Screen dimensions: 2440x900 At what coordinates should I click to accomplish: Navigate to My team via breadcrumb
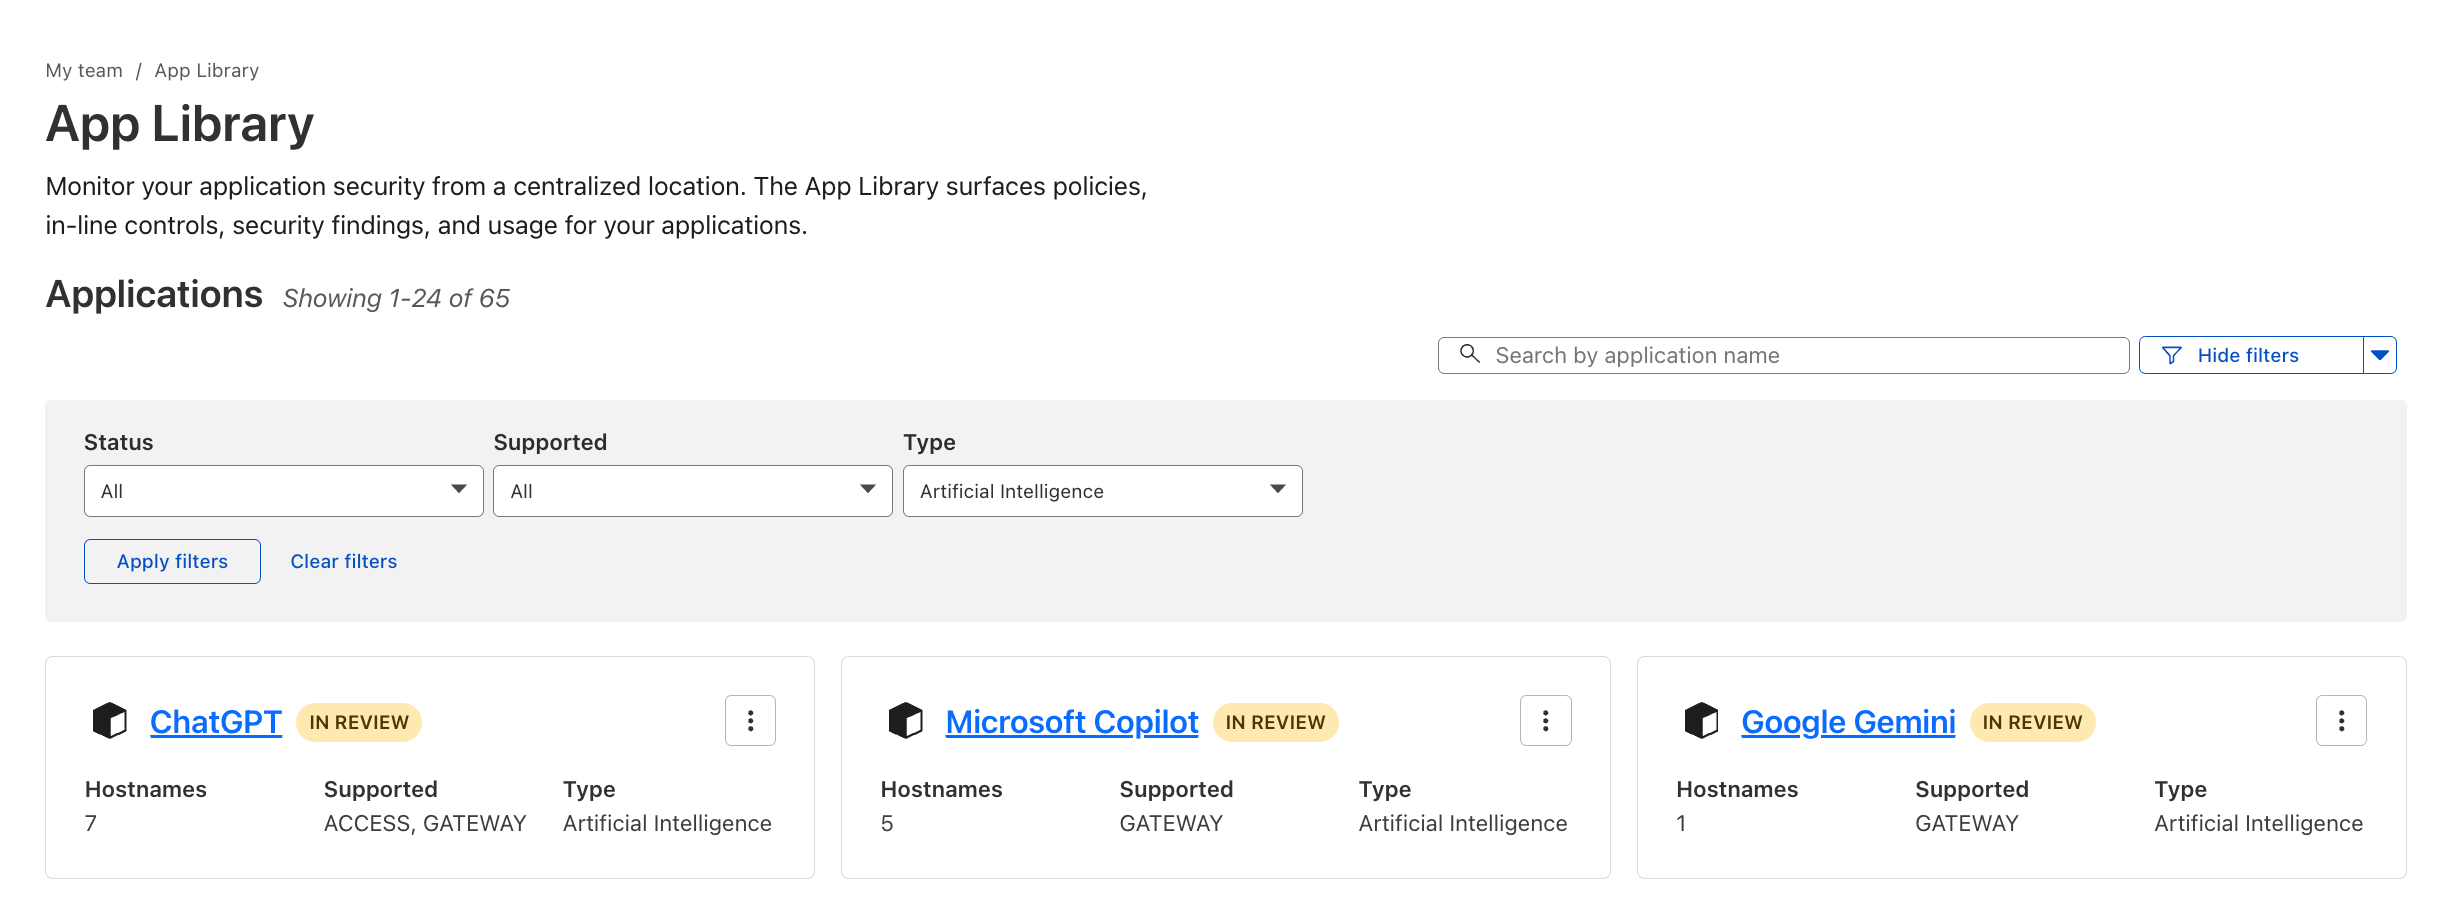click(83, 70)
